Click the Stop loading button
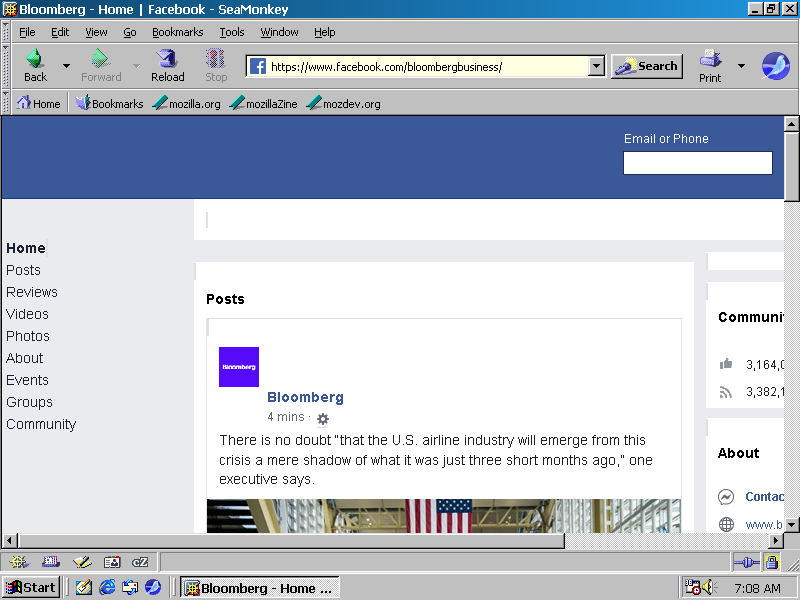Image resolution: width=800 pixels, height=600 pixels. [x=216, y=65]
